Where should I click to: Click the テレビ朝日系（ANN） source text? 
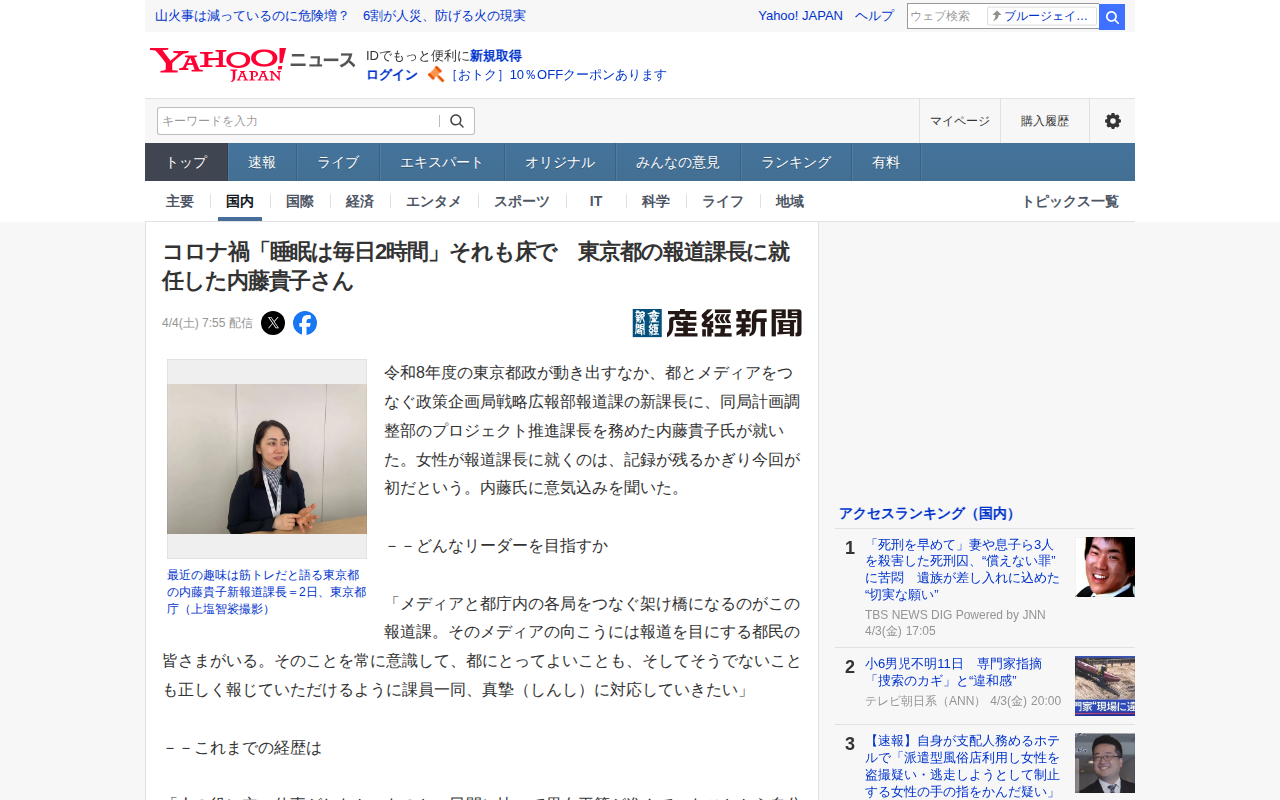click(x=924, y=701)
